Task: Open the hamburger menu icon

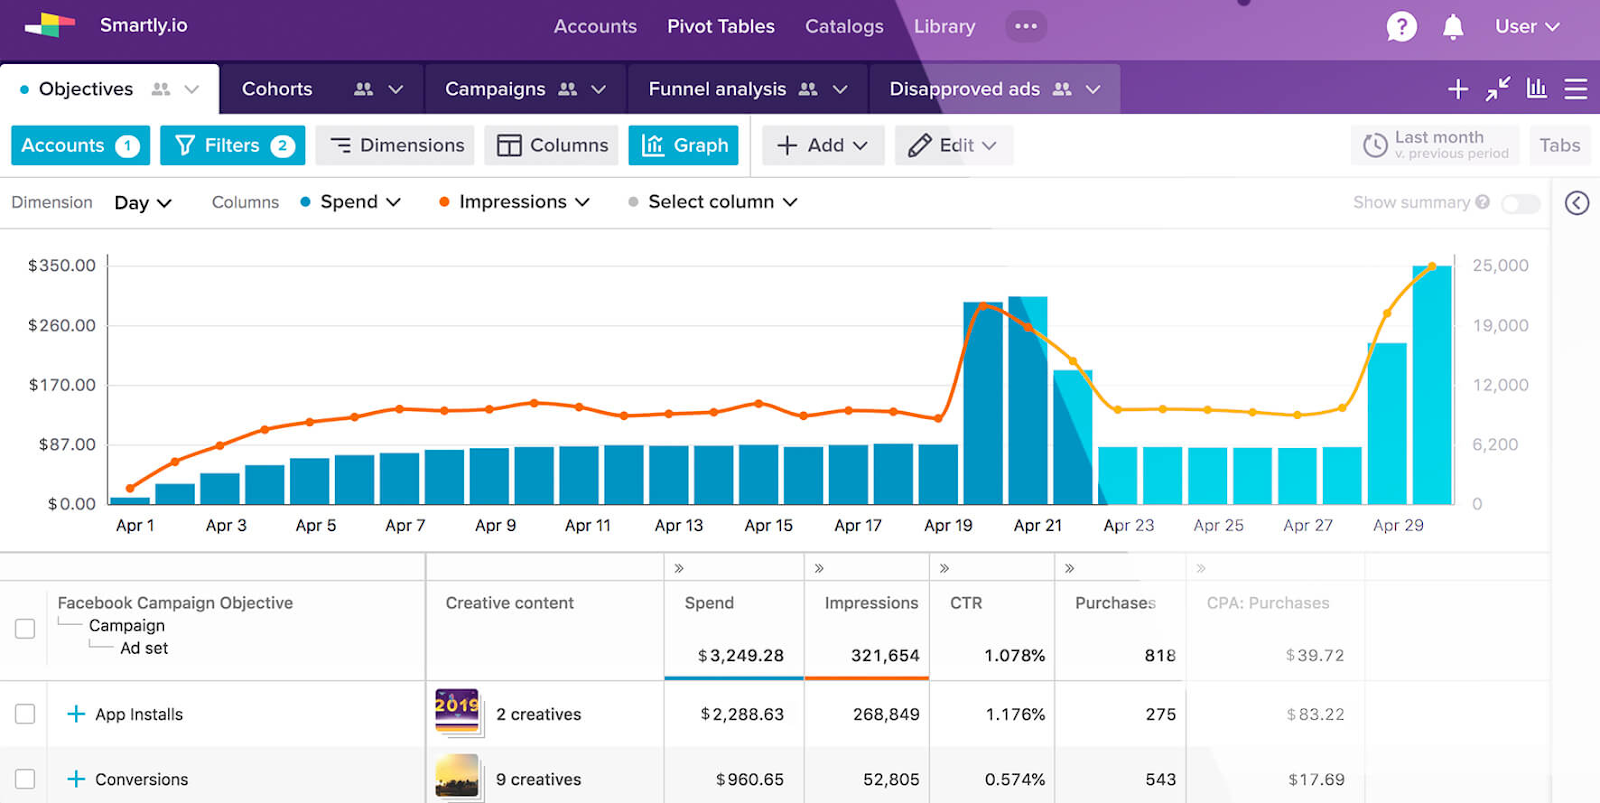Action: [1576, 89]
